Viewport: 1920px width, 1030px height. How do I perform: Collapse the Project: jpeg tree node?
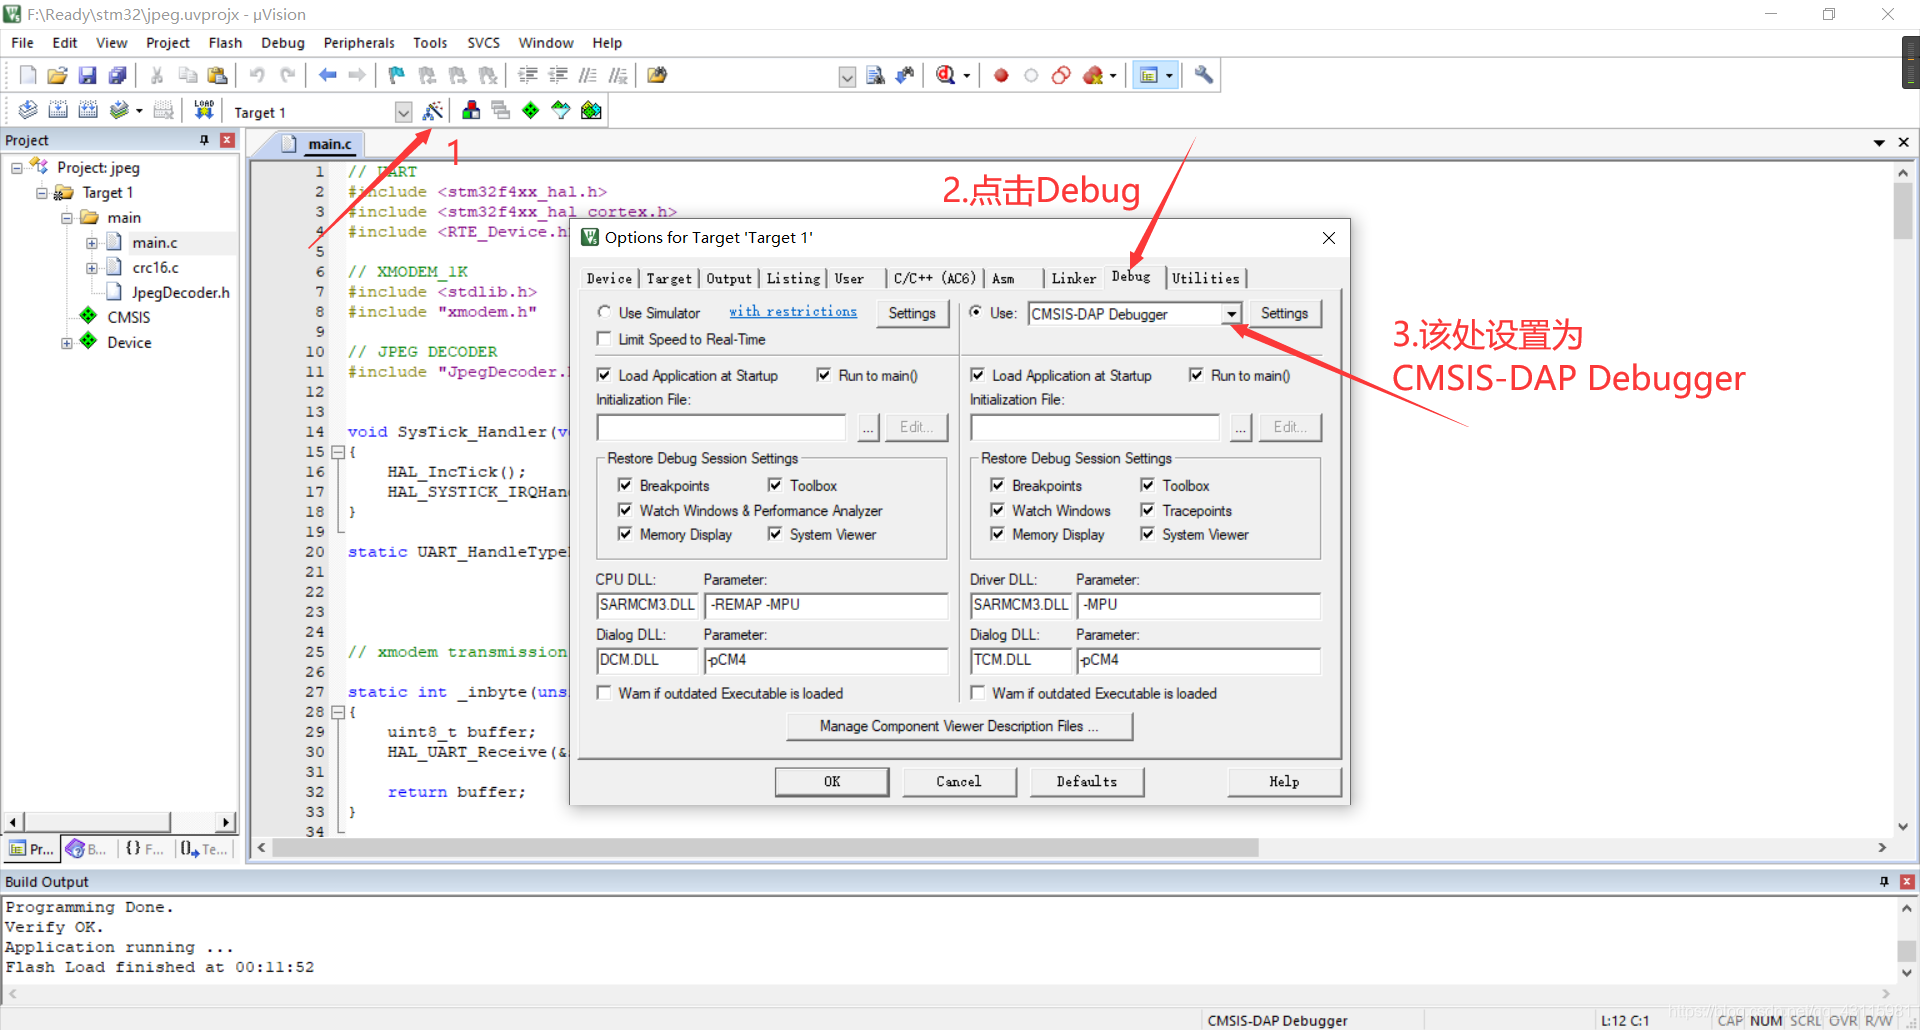[x=17, y=168]
